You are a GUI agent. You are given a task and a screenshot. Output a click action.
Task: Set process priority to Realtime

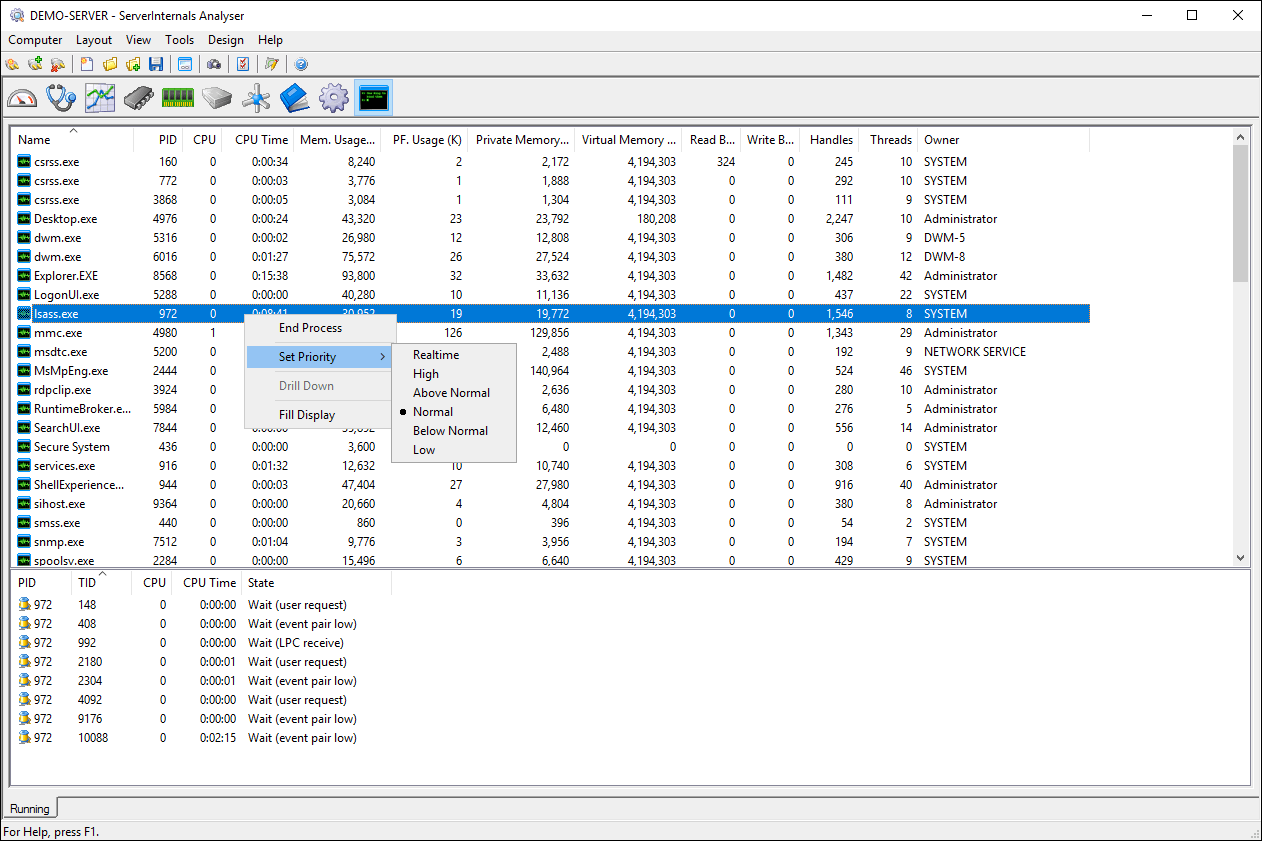436,355
